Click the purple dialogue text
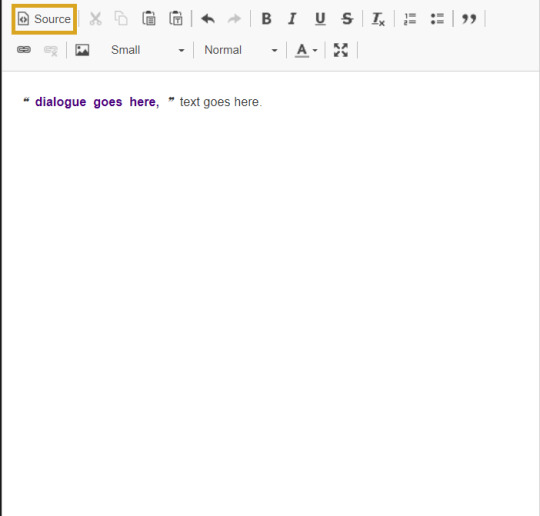Image resolution: width=540 pixels, height=516 pixels. pyautogui.click(x=97, y=102)
